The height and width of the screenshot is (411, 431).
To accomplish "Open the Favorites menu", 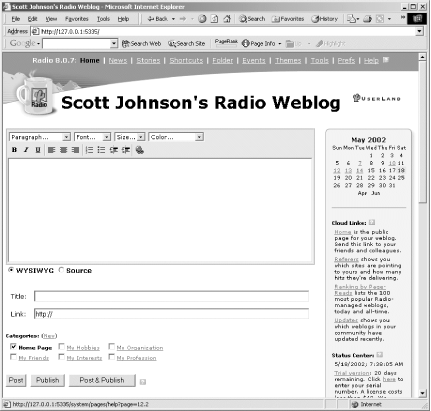I will [77, 19].
